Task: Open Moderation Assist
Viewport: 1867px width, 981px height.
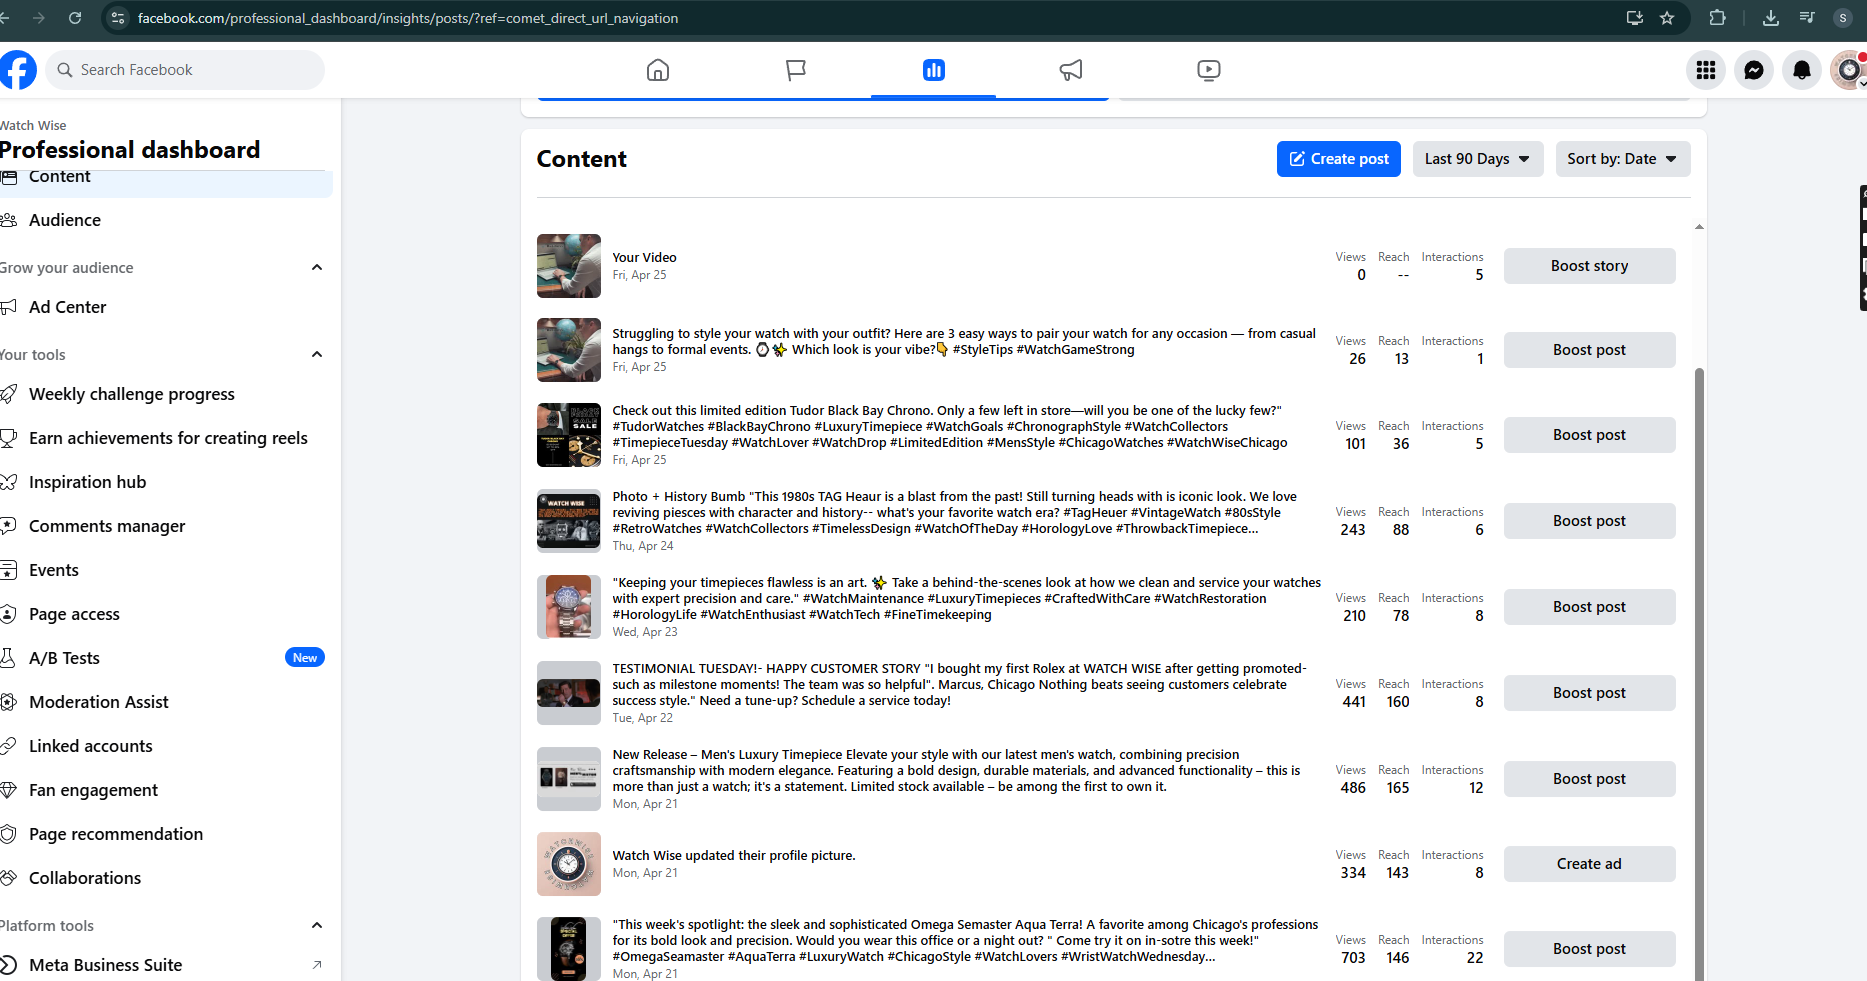Action: click(x=166, y=702)
